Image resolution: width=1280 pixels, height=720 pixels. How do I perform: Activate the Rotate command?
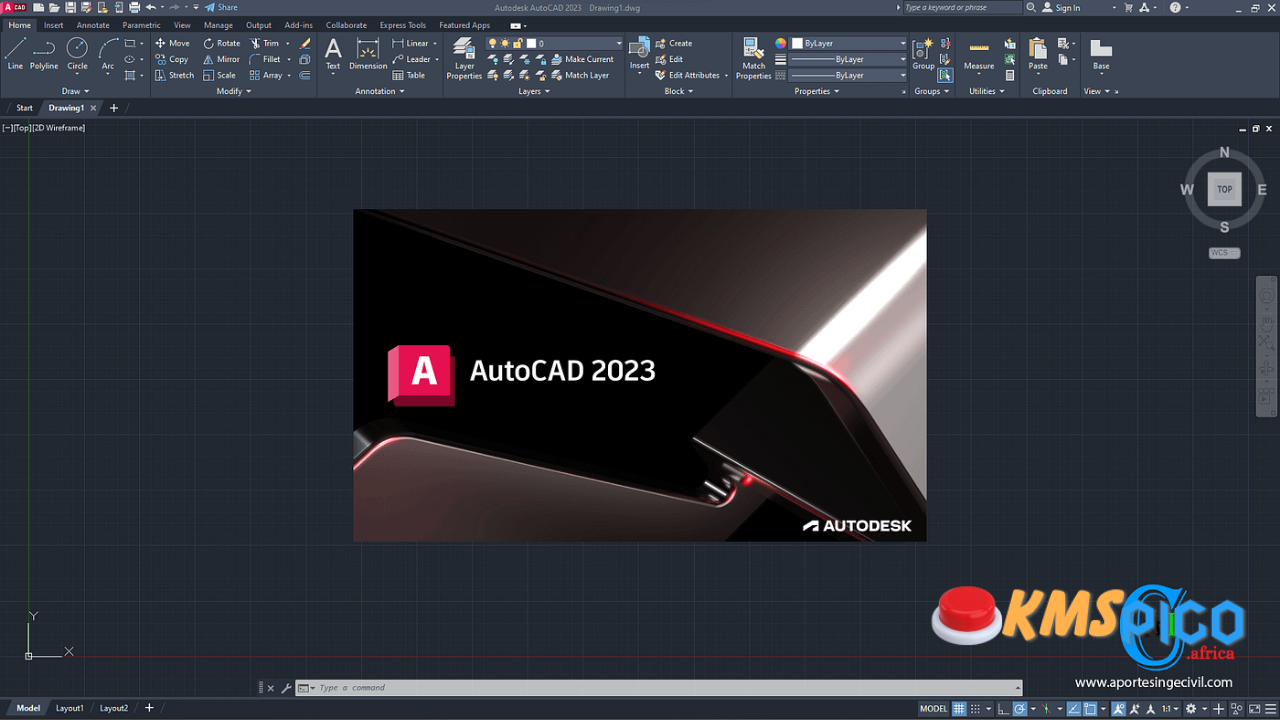click(x=222, y=43)
